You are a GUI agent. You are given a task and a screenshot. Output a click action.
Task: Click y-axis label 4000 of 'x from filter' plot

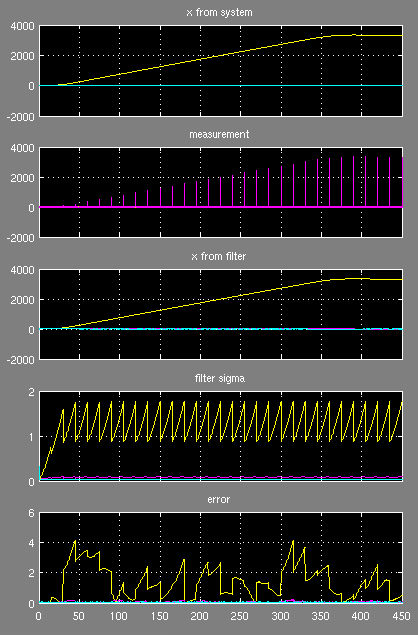tap(22, 270)
